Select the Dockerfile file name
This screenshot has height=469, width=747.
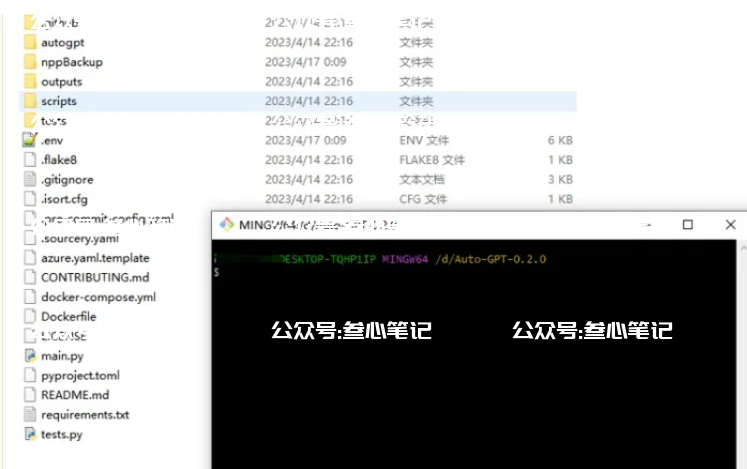tap(69, 316)
